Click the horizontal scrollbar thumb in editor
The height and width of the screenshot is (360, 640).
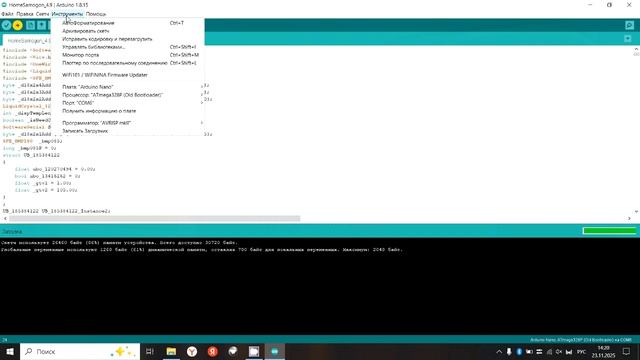click(155, 219)
